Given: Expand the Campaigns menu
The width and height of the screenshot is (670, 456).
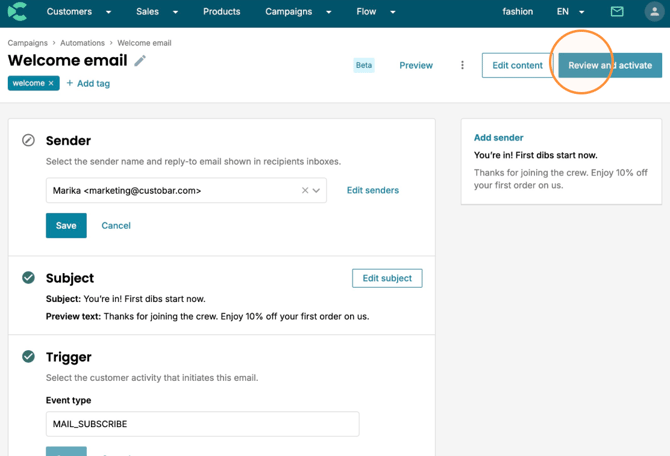Looking at the screenshot, I should click(x=298, y=12).
